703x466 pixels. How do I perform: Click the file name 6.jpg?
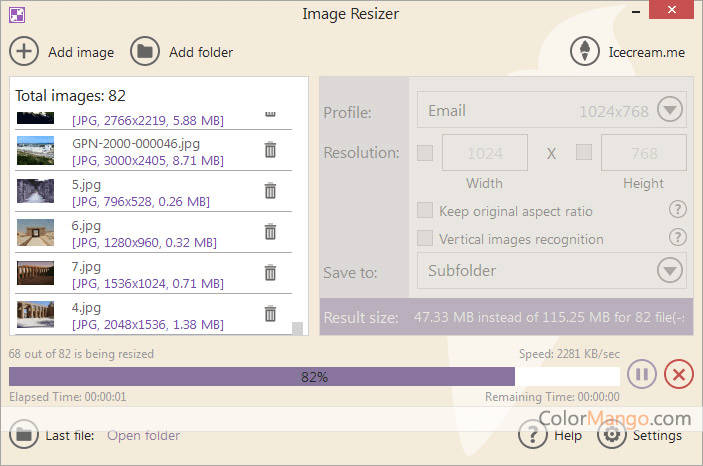[86, 226]
